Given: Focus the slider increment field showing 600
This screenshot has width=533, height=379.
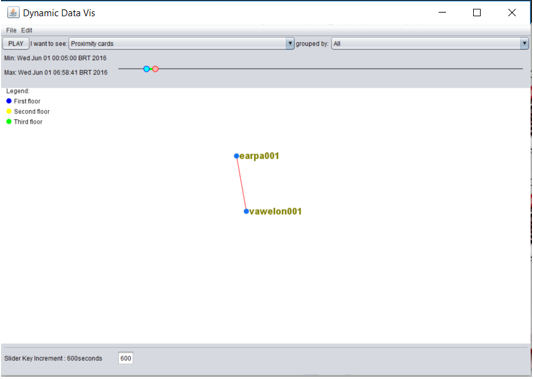Looking at the screenshot, I should click(x=126, y=358).
